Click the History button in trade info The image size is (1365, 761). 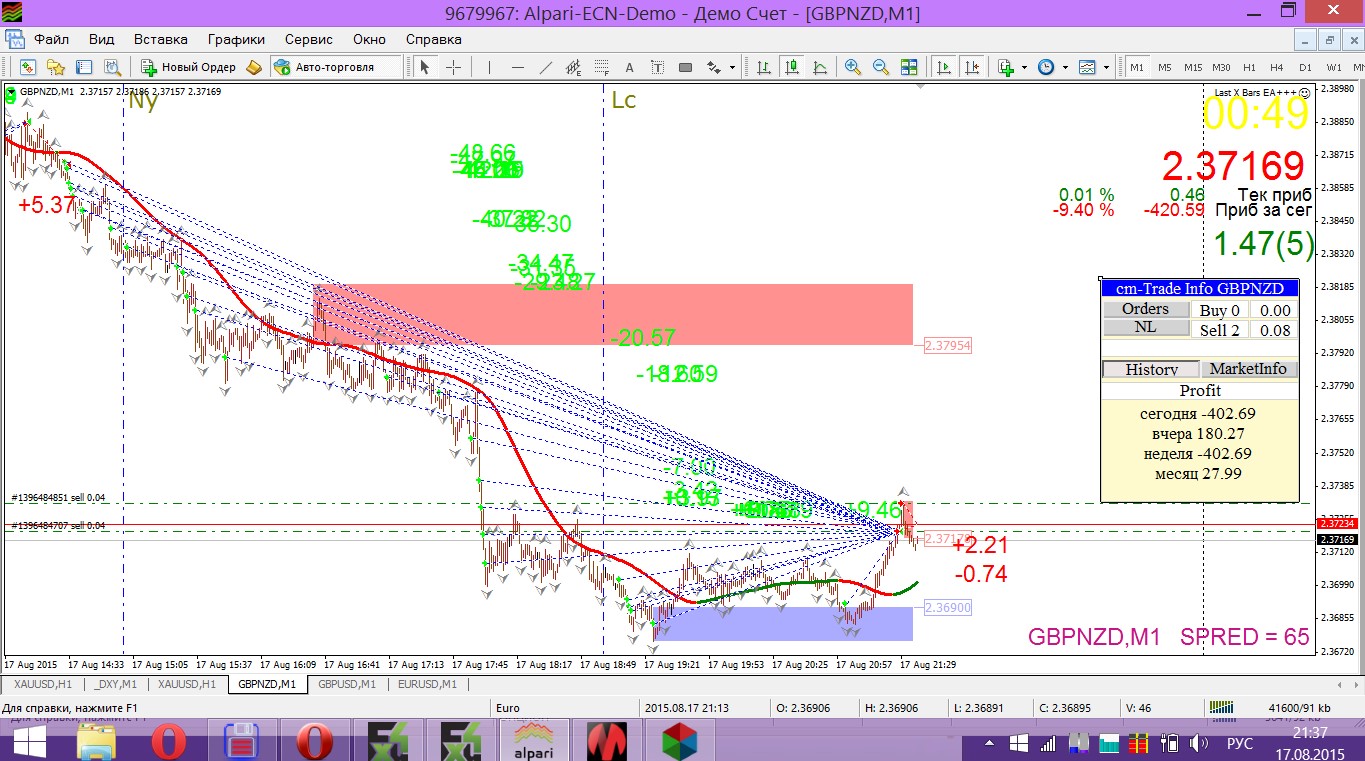1150,369
